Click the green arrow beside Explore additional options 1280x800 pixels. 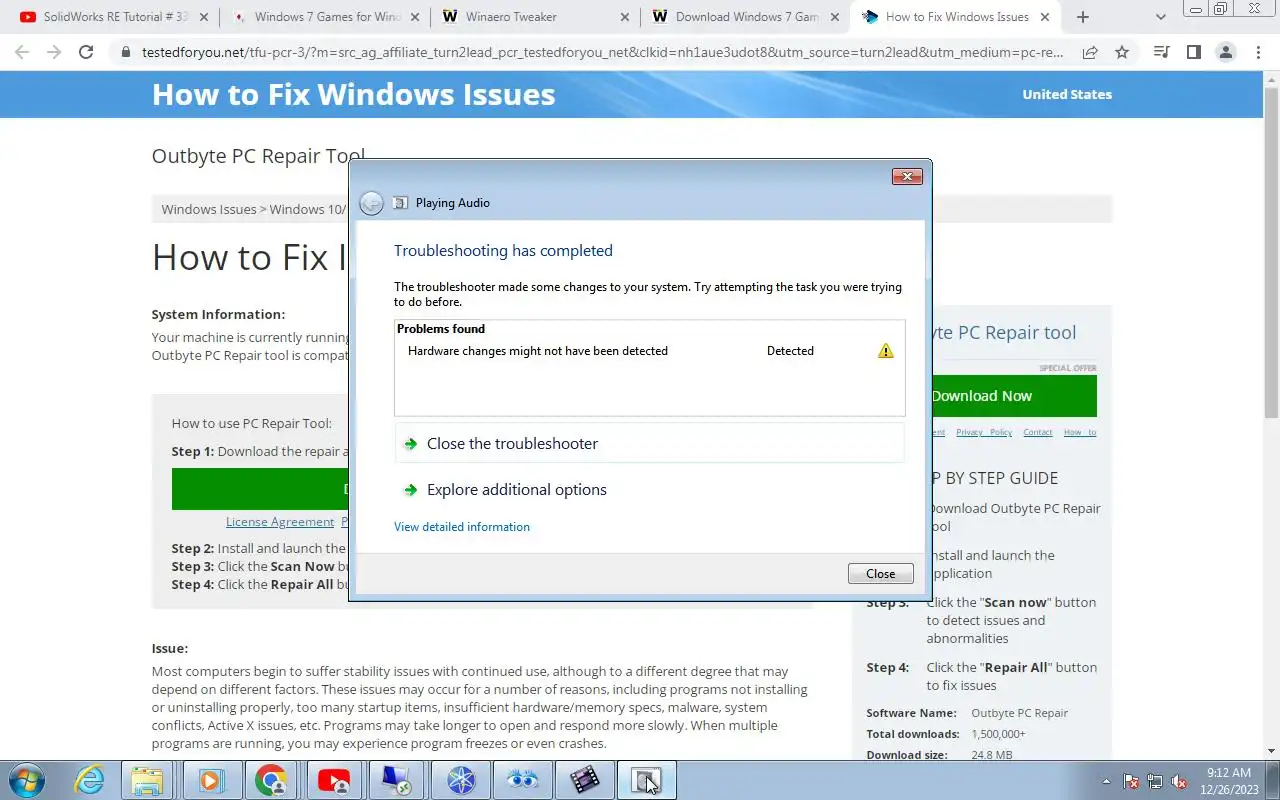410,490
